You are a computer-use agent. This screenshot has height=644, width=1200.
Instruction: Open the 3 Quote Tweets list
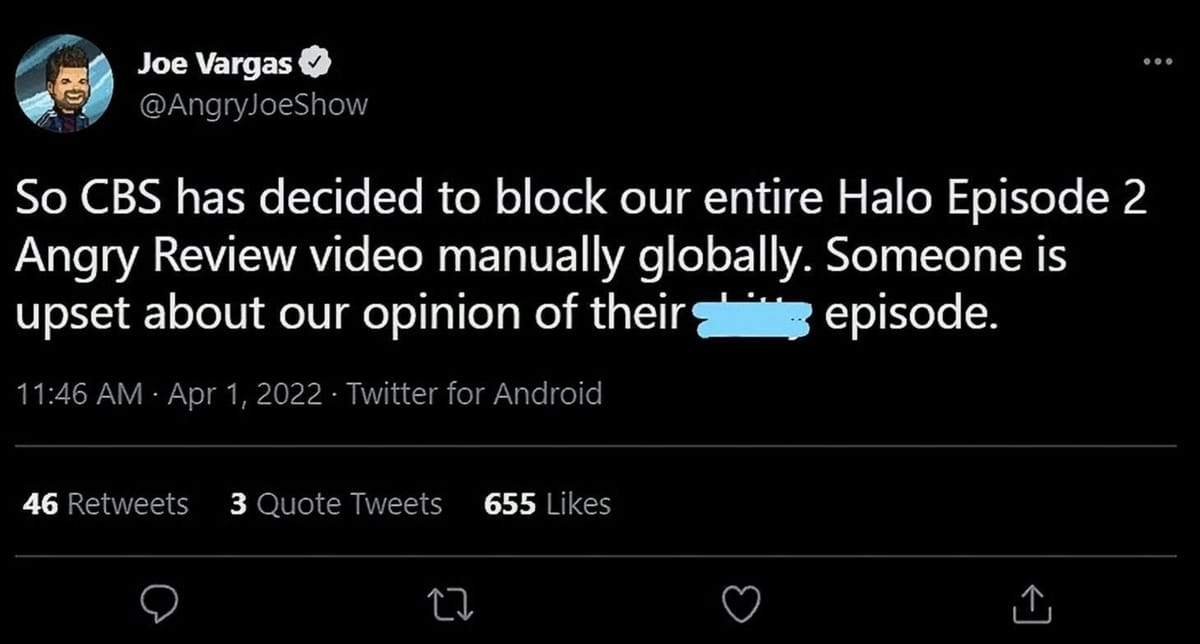[334, 504]
